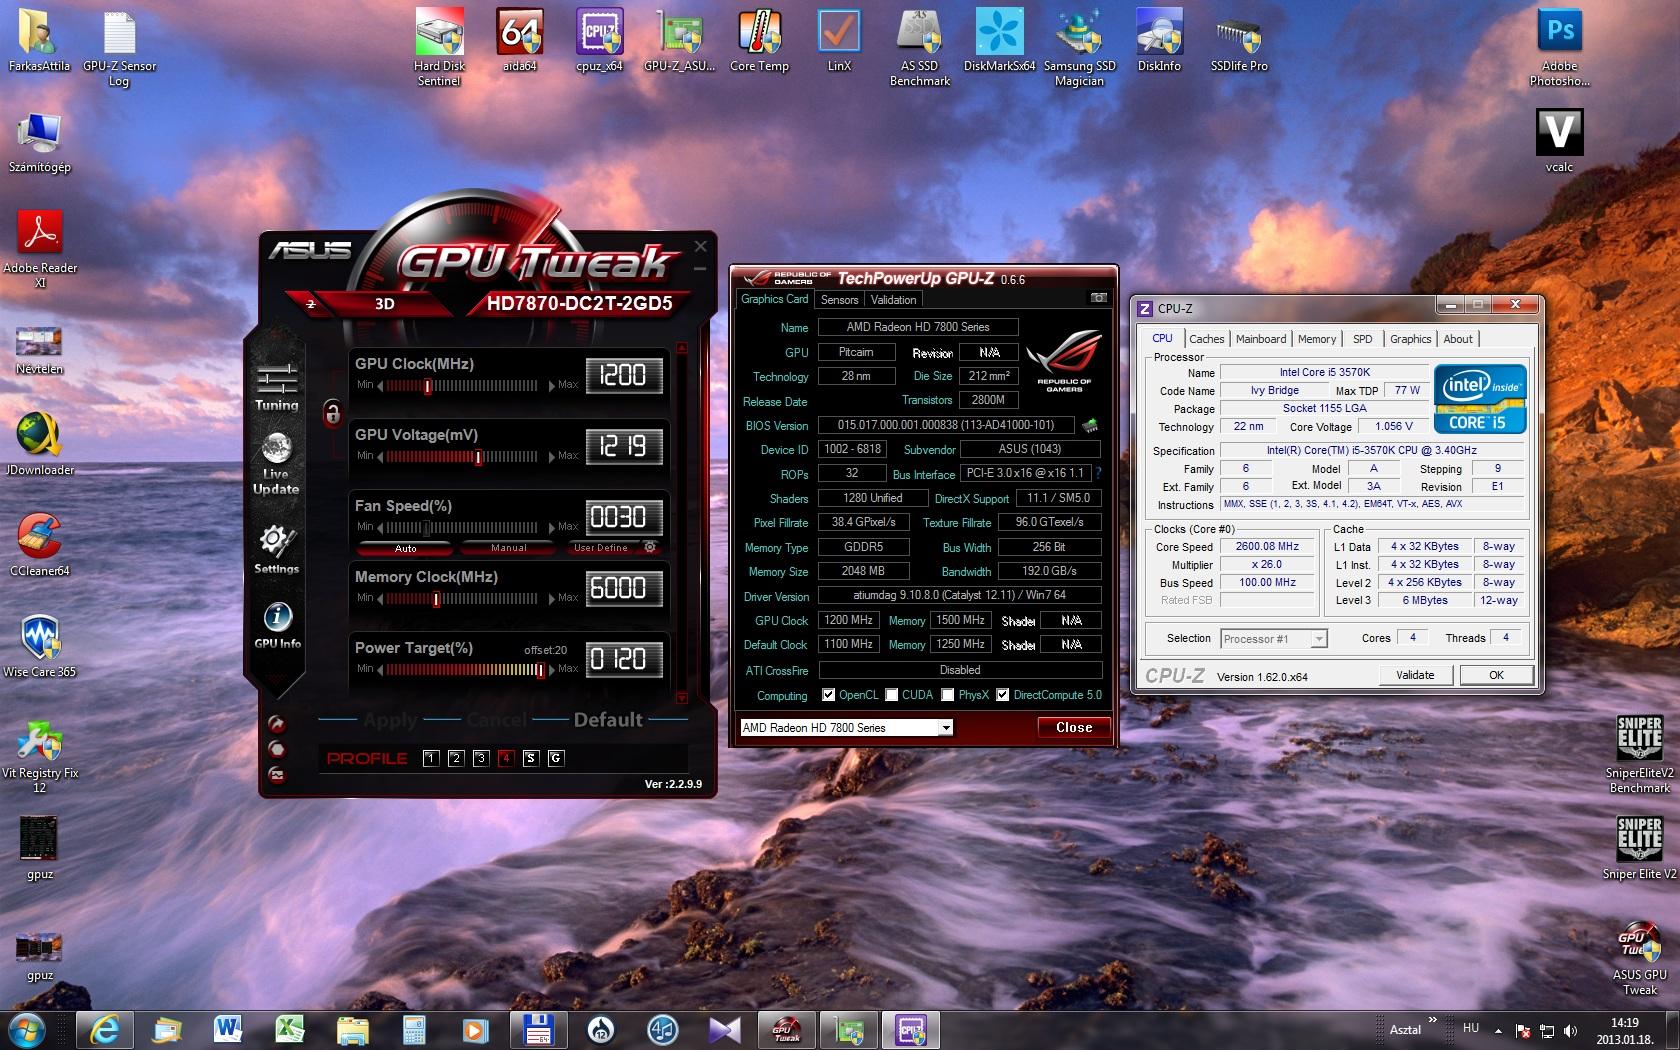The height and width of the screenshot is (1050, 1680).
Task: Switch to the Mainboard tab in CPU-Z
Action: (1261, 339)
